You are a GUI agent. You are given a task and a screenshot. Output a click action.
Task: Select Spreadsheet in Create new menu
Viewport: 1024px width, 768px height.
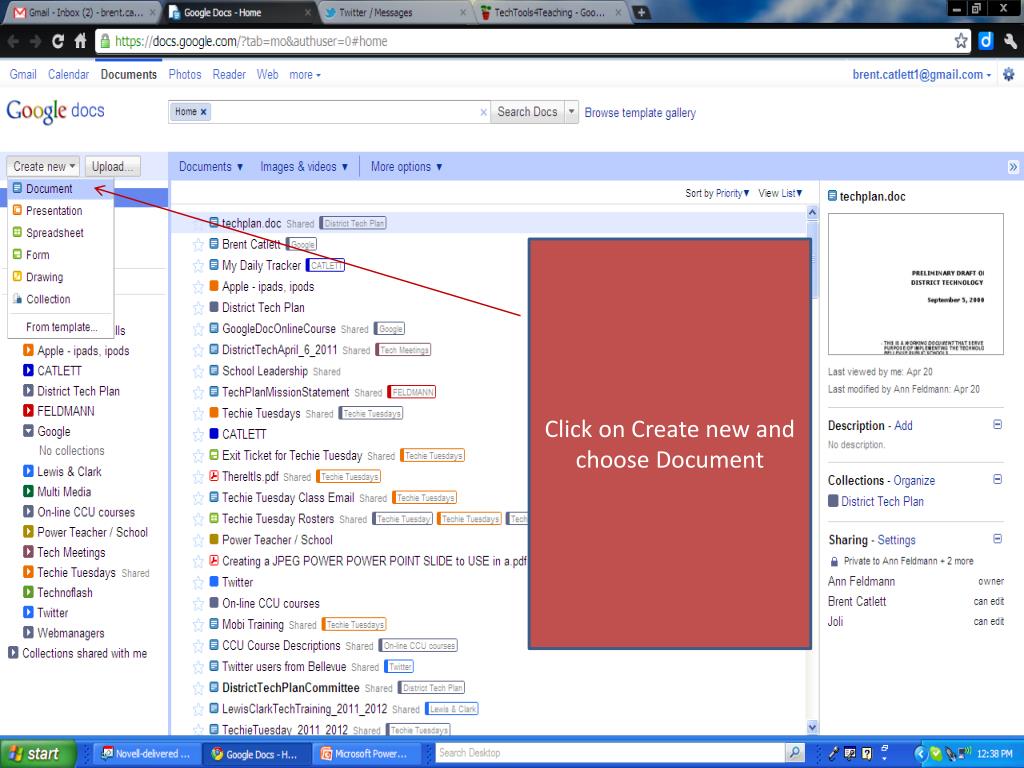(60, 233)
